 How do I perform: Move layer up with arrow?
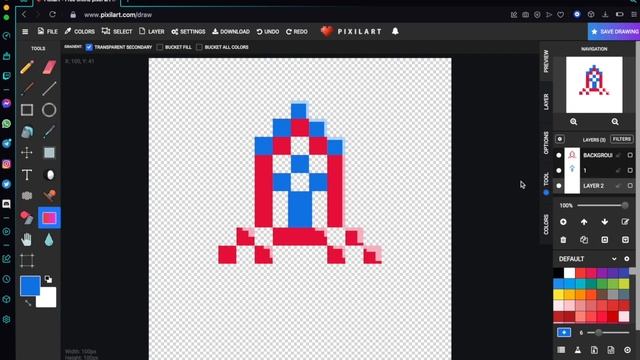pos(584,222)
